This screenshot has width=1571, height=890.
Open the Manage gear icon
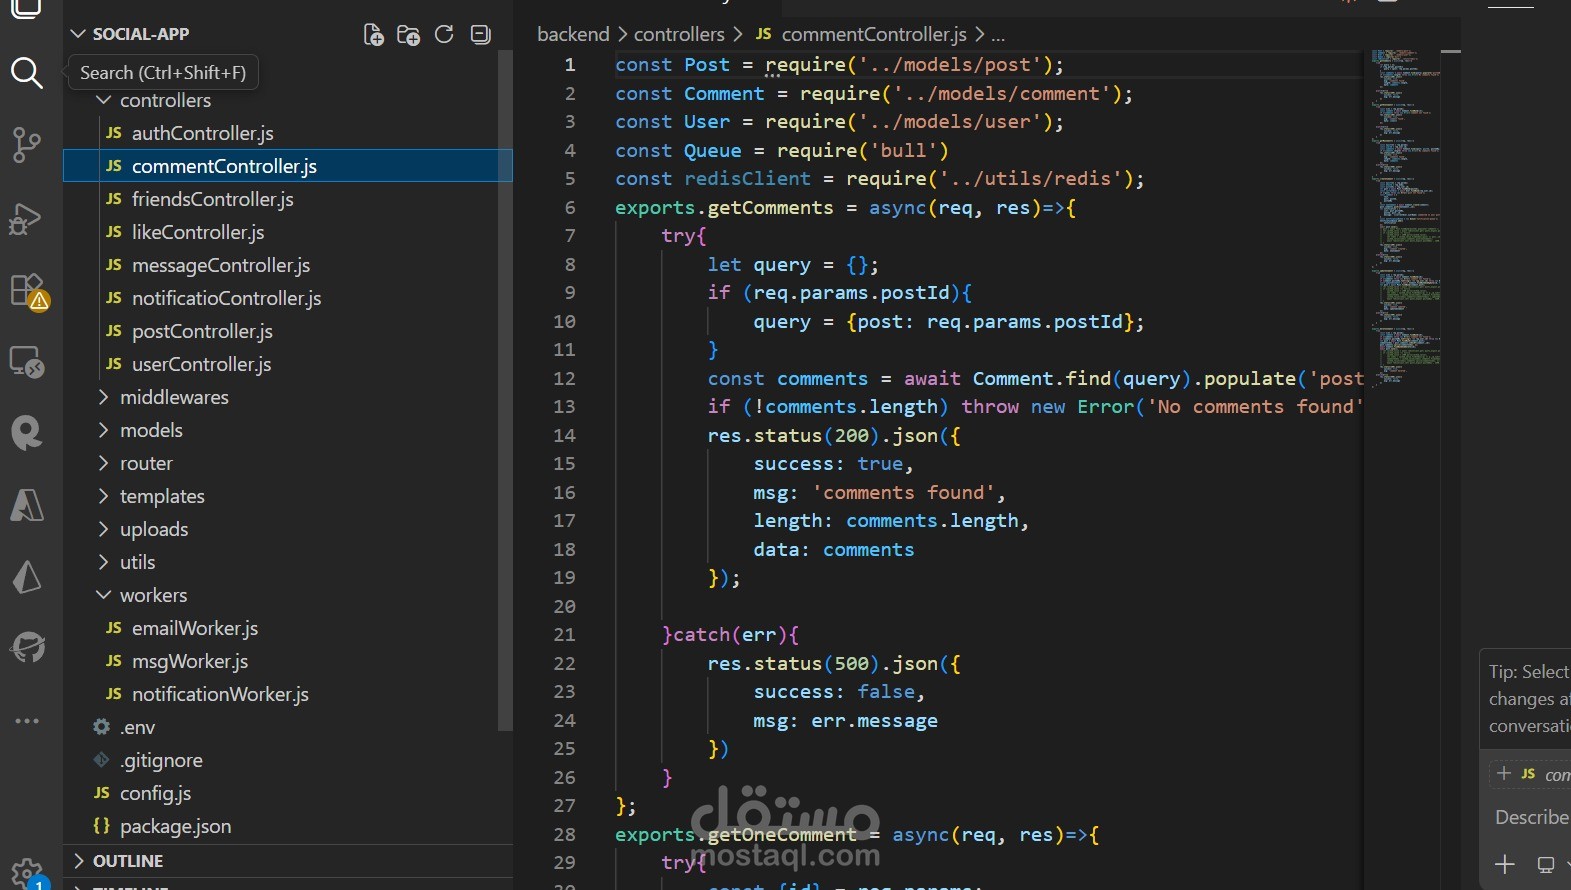[27, 873]
